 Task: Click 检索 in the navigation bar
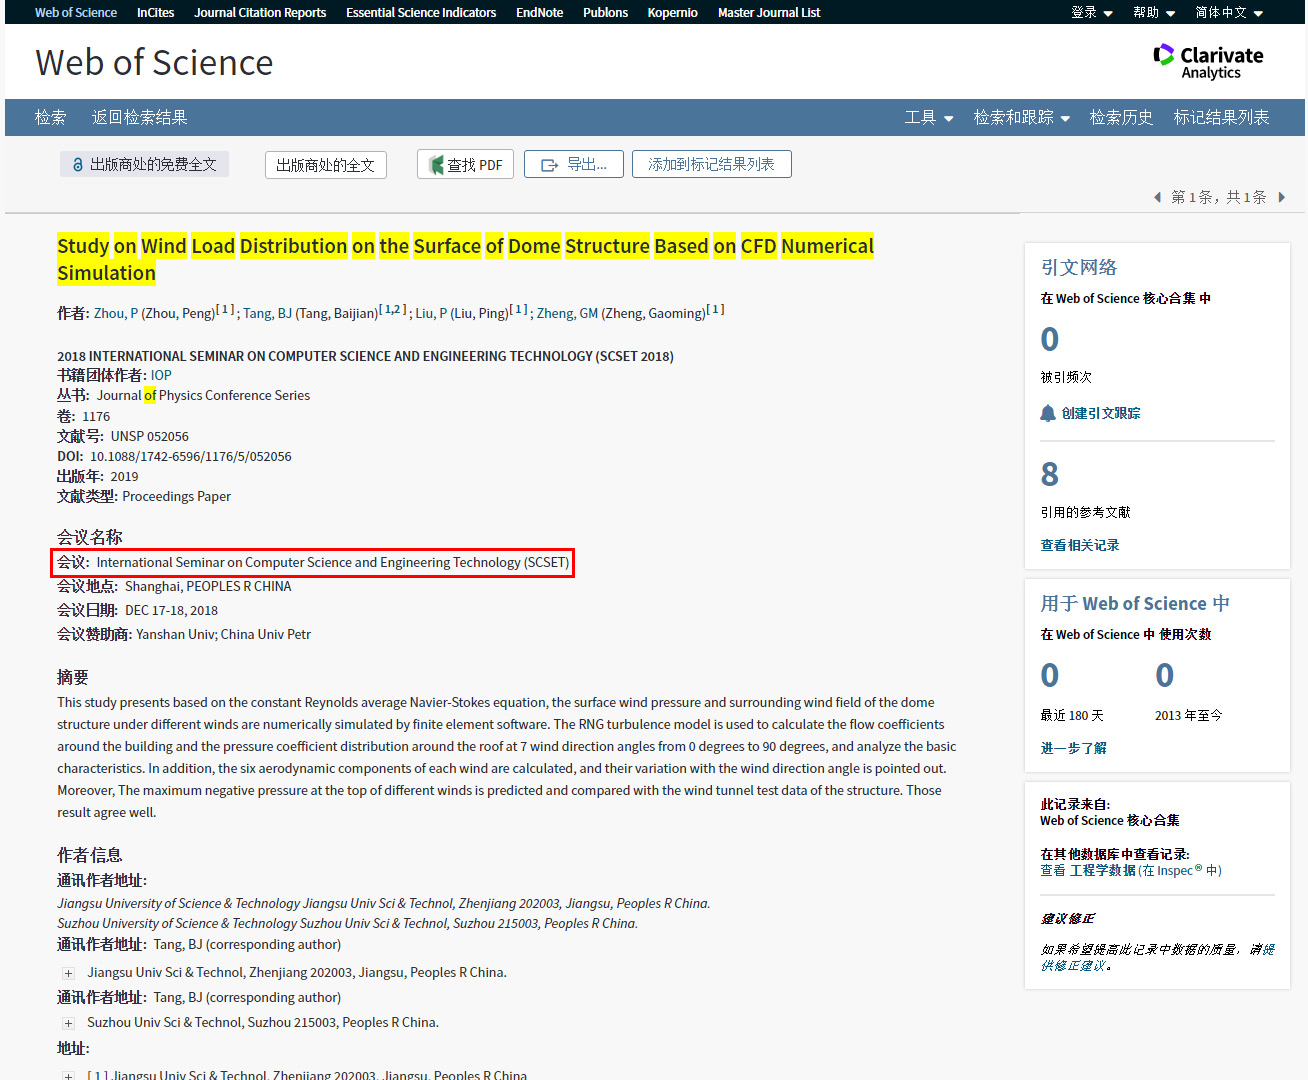click(x=51, y=117)
